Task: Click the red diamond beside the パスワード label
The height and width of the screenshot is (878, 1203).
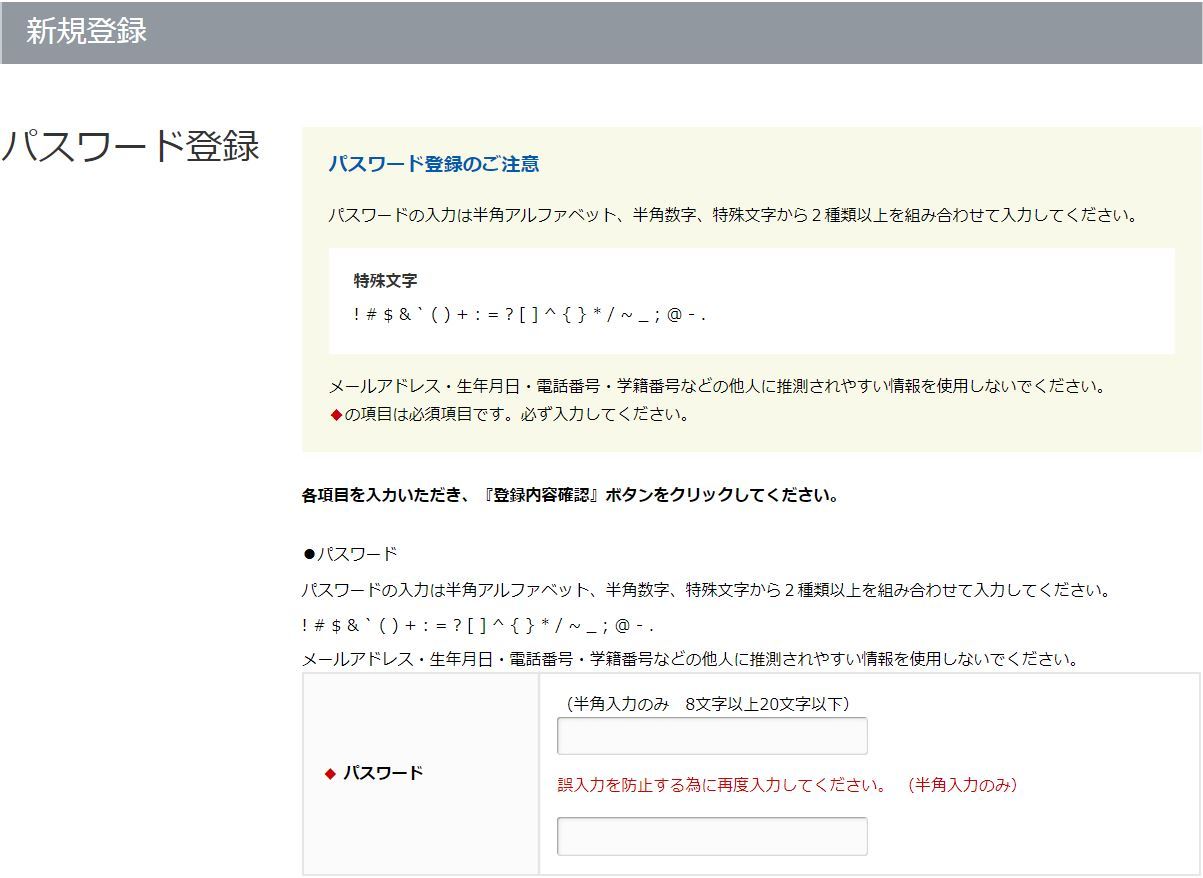Action: [x=330, y=773]
